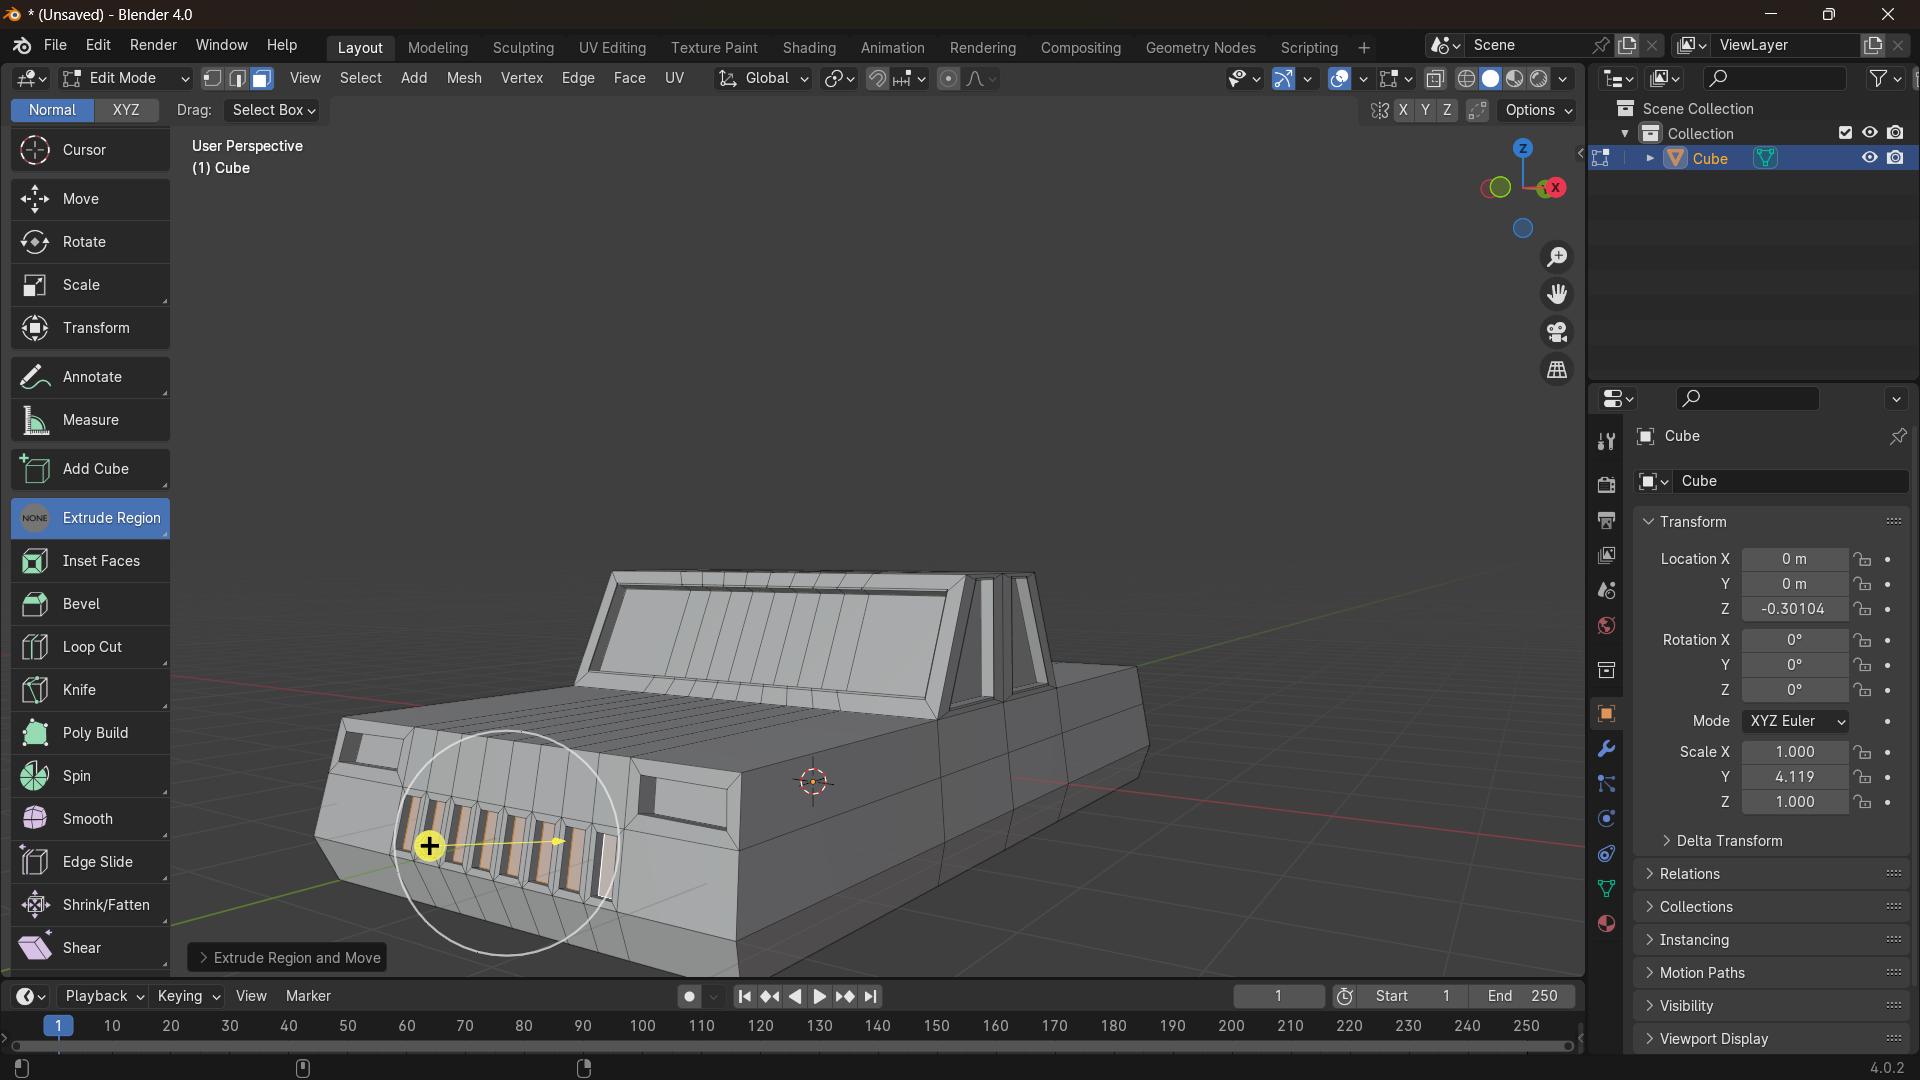
Task: Click the Options button in viewport header
Action: coord(1538,110)
